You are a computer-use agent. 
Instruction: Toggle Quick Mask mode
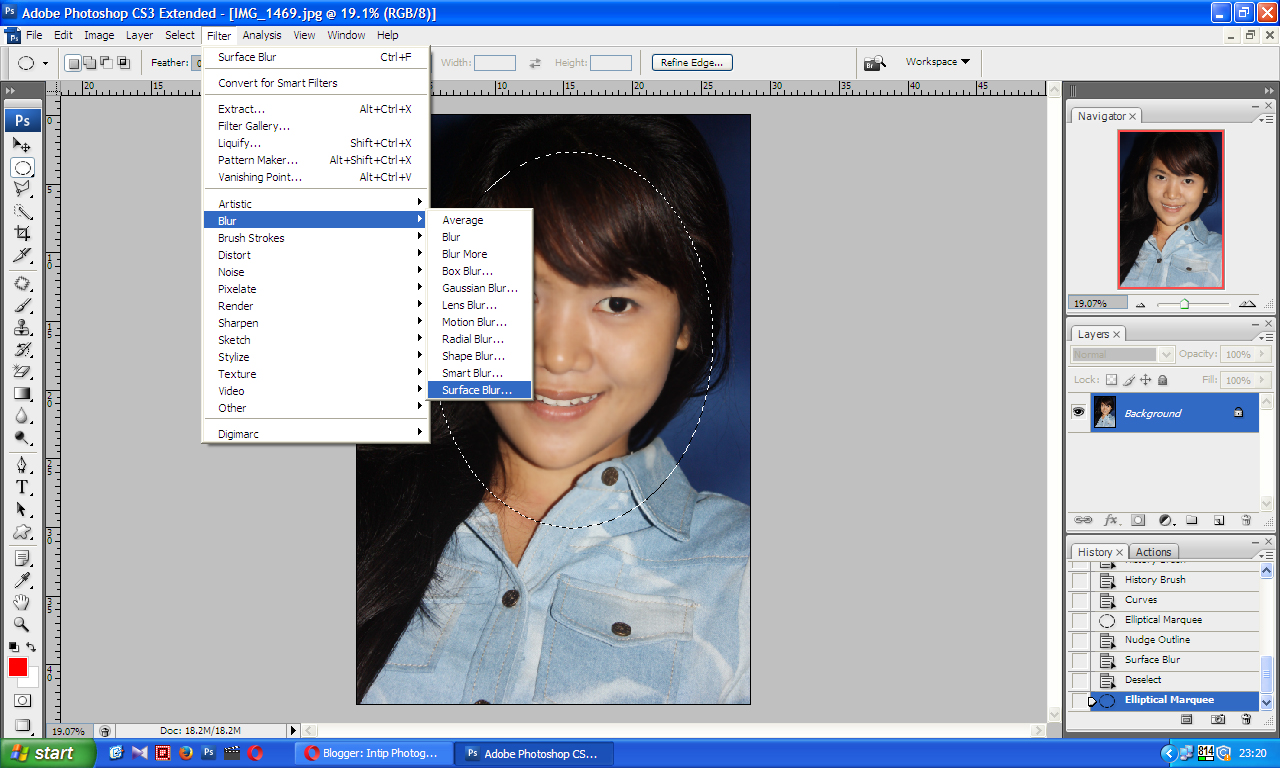(x=22, y=701)
